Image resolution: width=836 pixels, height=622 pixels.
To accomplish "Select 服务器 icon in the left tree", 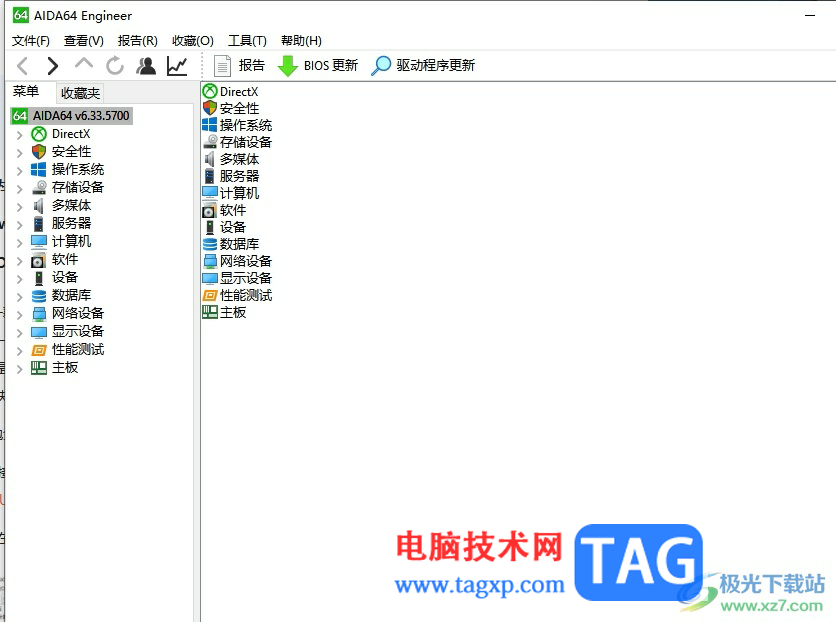I will pyautogui.click(x=38, y=223).
